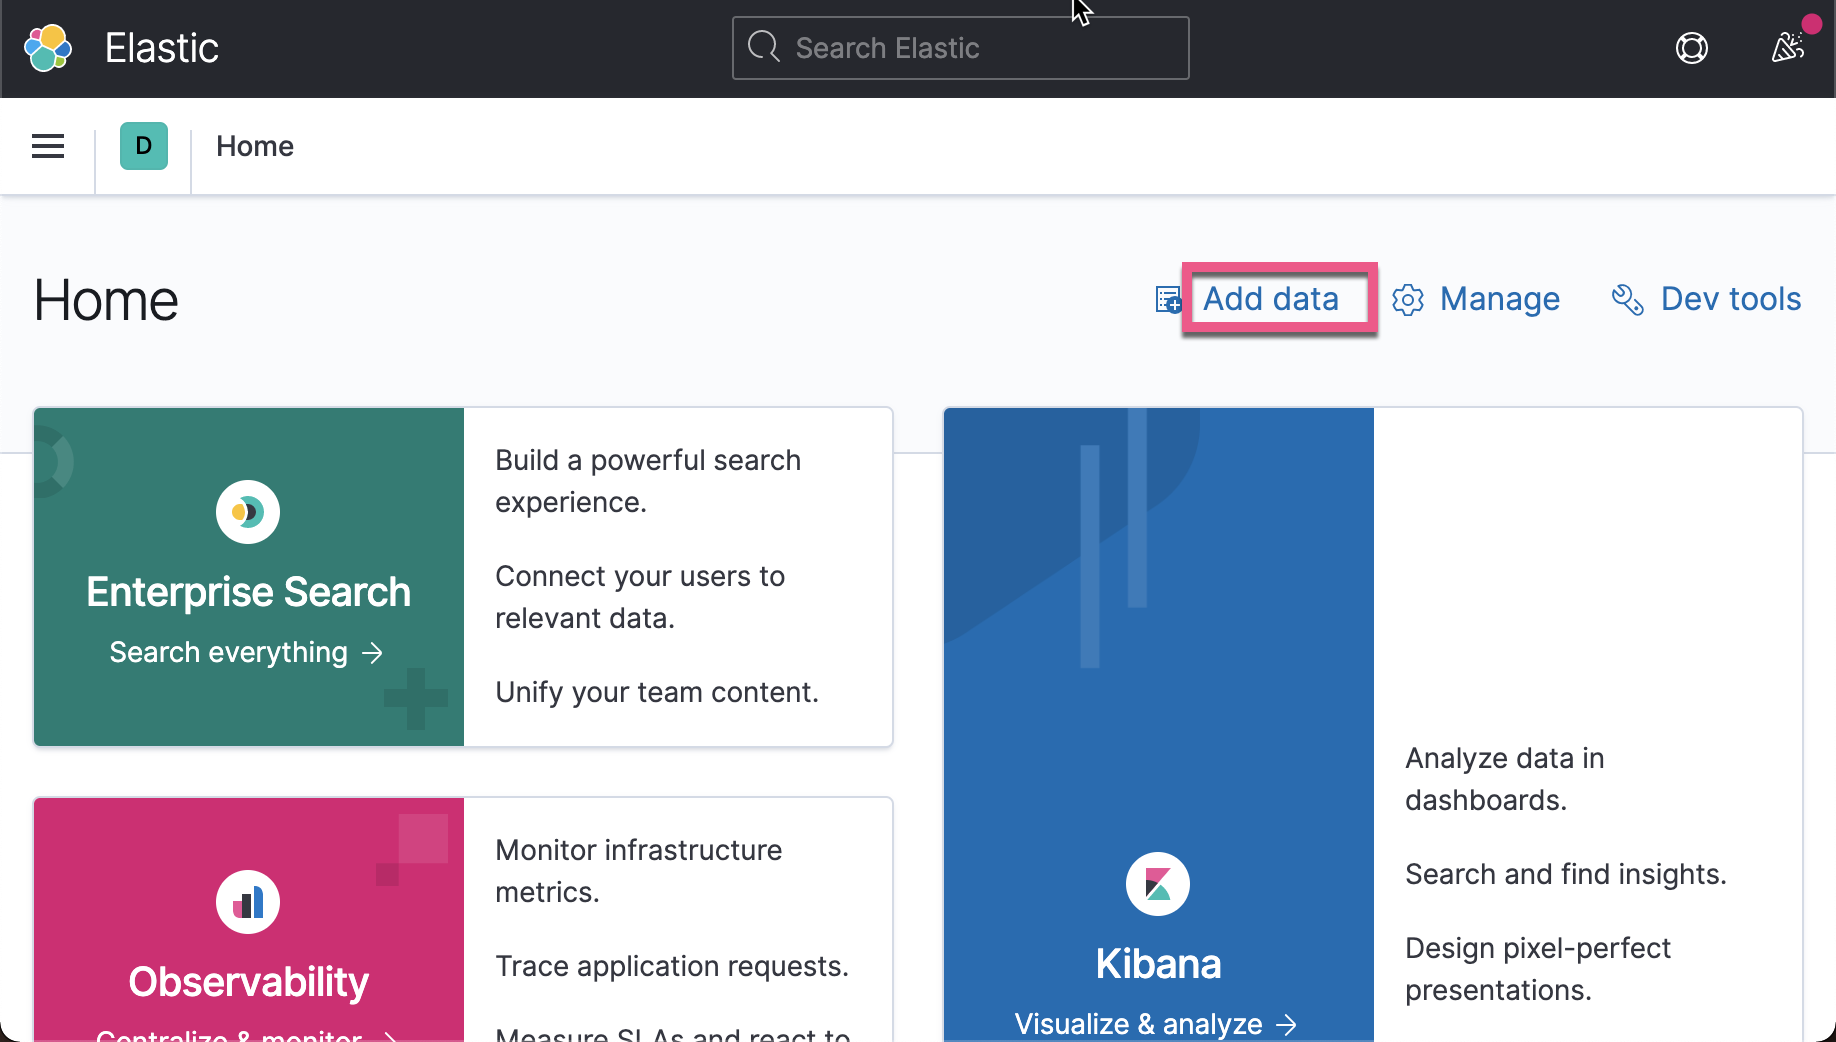Open Dev tools
1836x1042 pixels.
[x=1730, y=299]
